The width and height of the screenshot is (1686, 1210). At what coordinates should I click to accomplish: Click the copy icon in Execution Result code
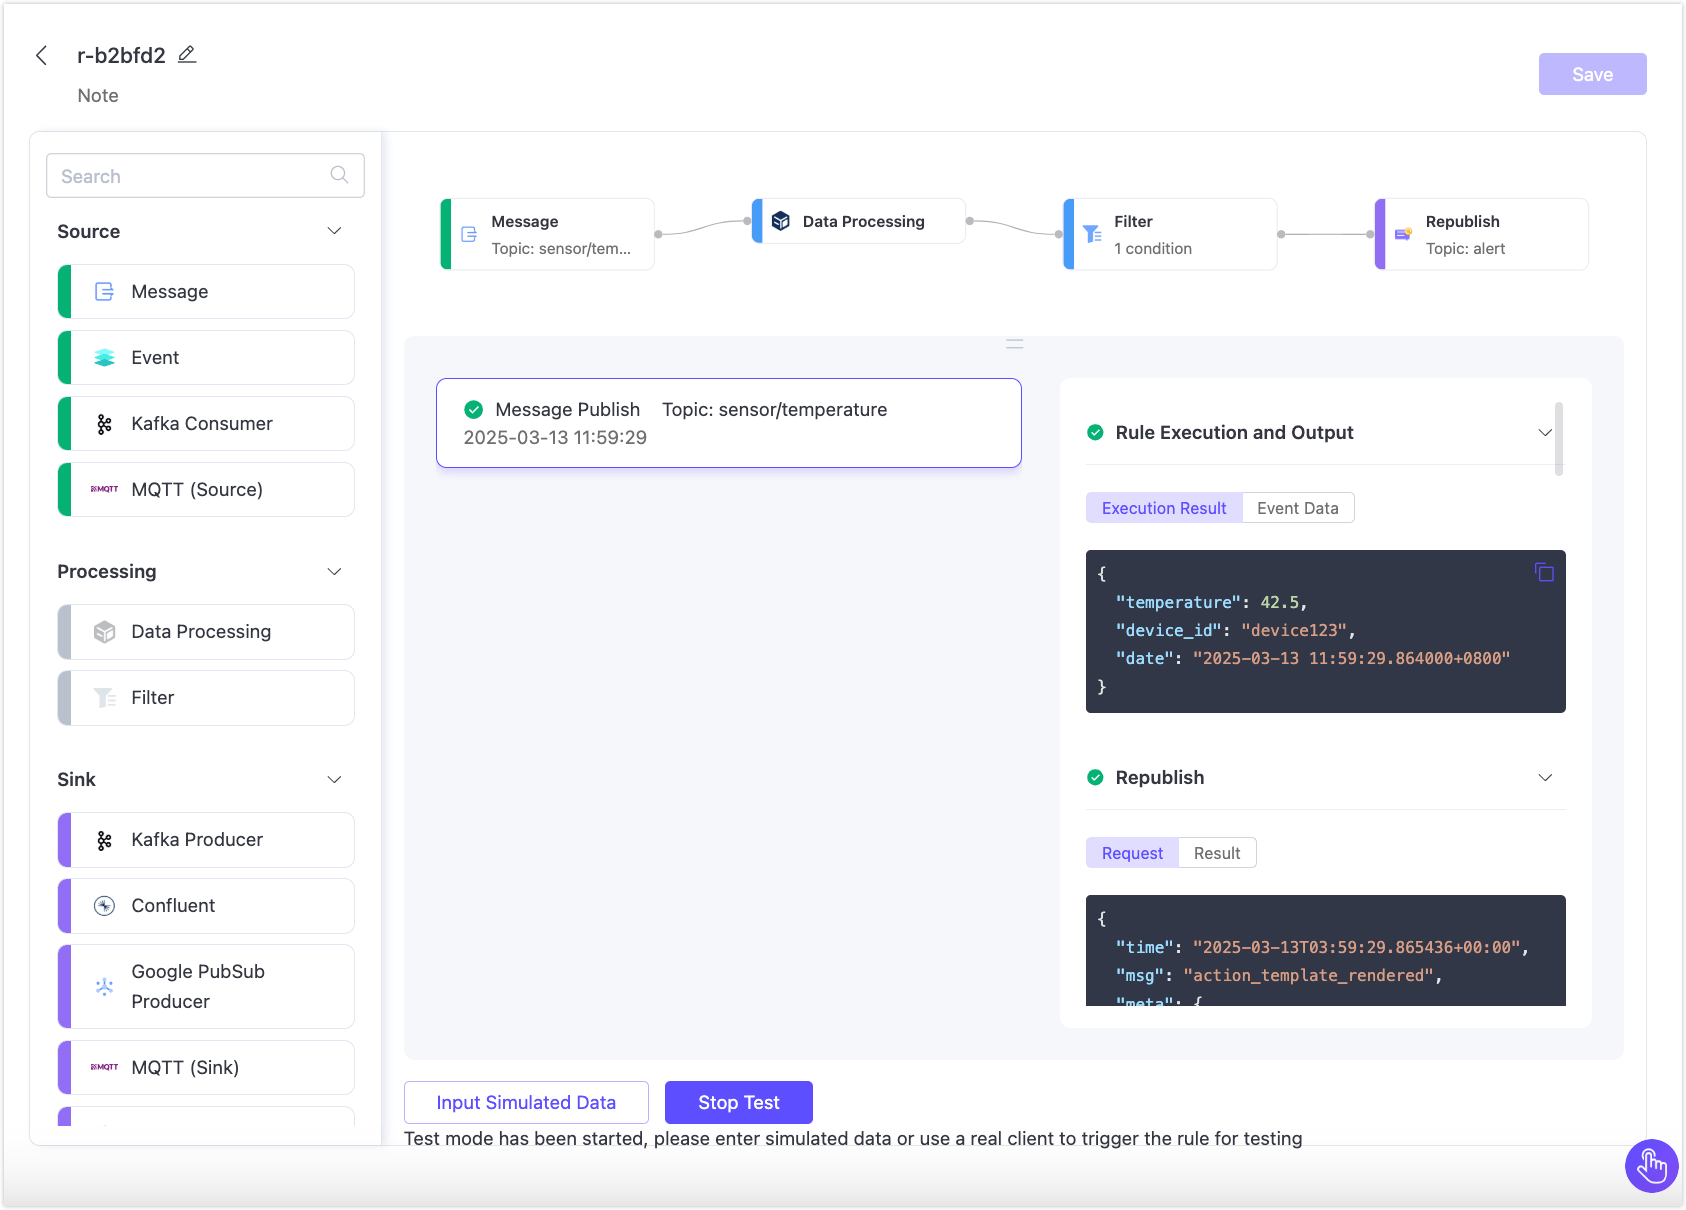point(1544,572)
